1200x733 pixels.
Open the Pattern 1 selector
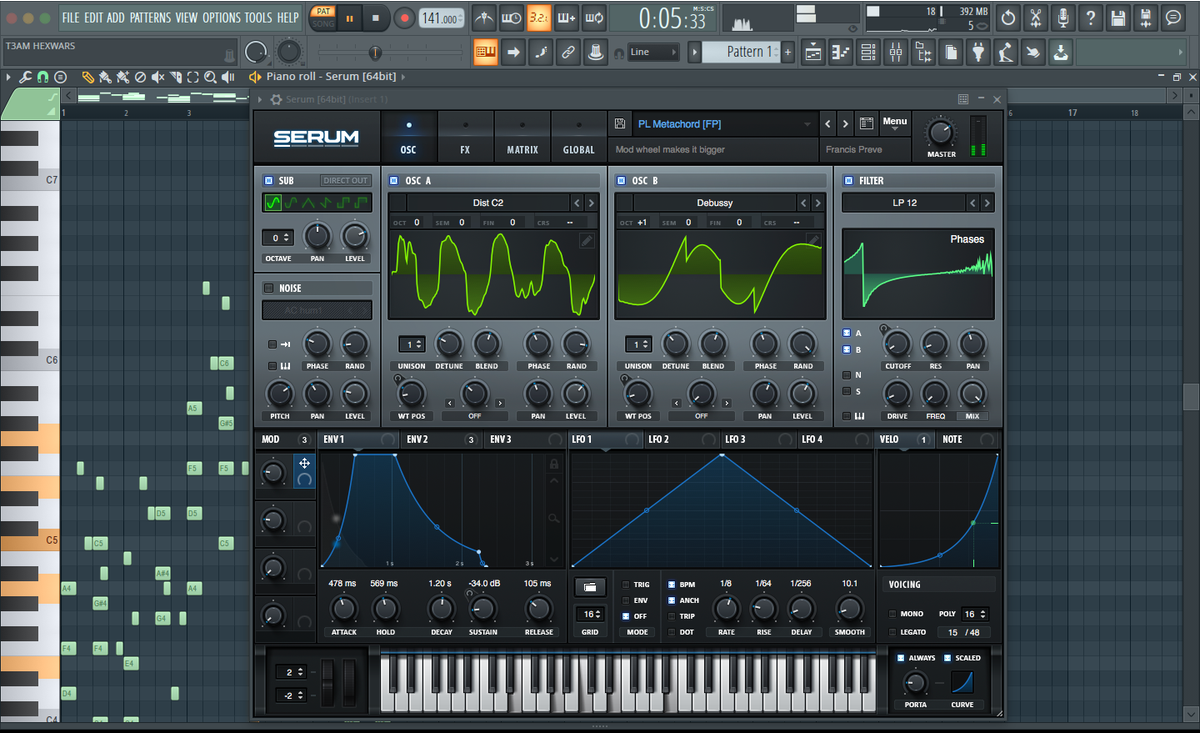(741, 52)
